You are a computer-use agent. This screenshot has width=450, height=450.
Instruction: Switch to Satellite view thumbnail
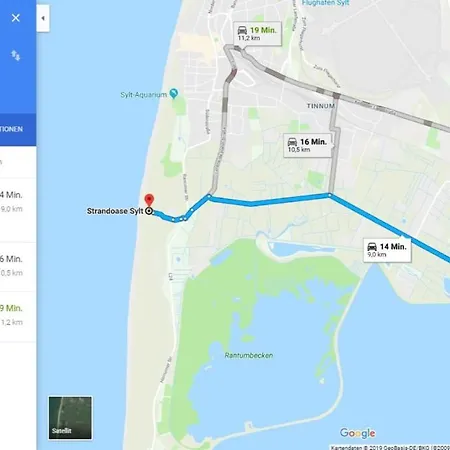click(70, 418)
